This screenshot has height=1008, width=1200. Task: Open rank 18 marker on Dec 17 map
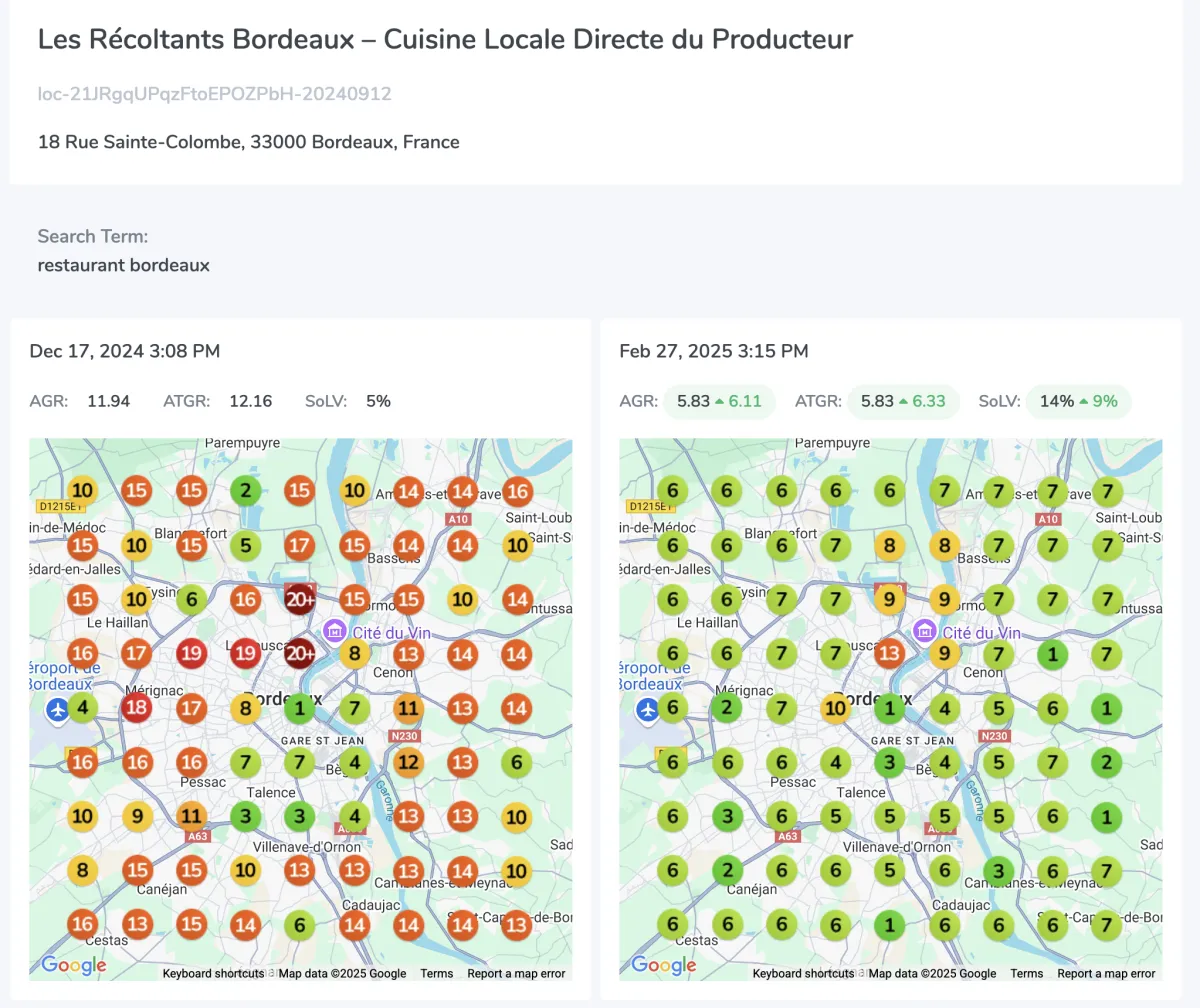pyautogui.click(x=137, y=709)
